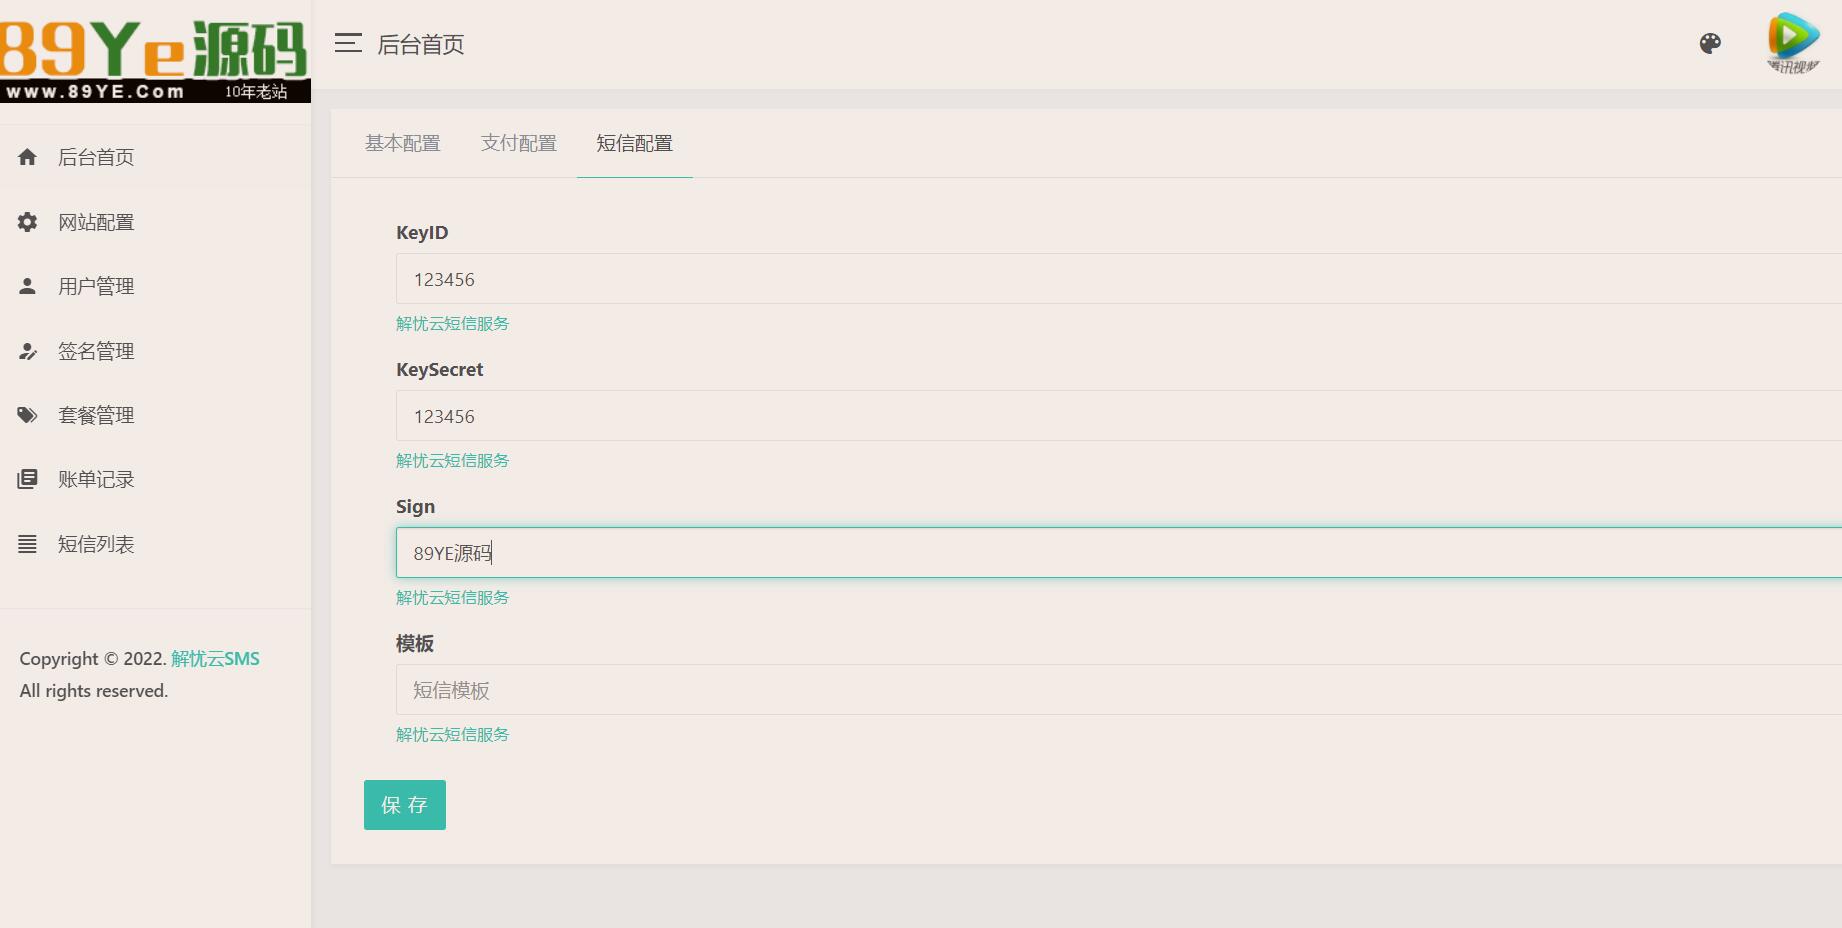The image size is (1842, 928).
Task: Click the KeyID field label
Action: click(422, 233)
